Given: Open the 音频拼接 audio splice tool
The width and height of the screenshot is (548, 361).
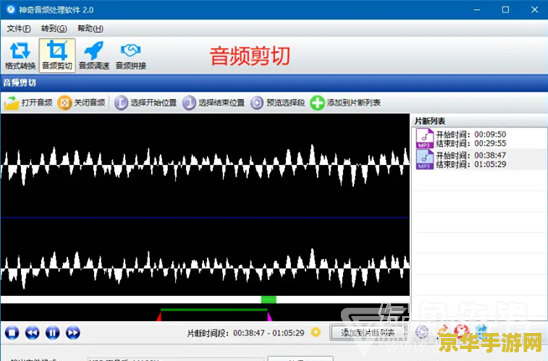Looking at the screenshot, I should point(131,56).
